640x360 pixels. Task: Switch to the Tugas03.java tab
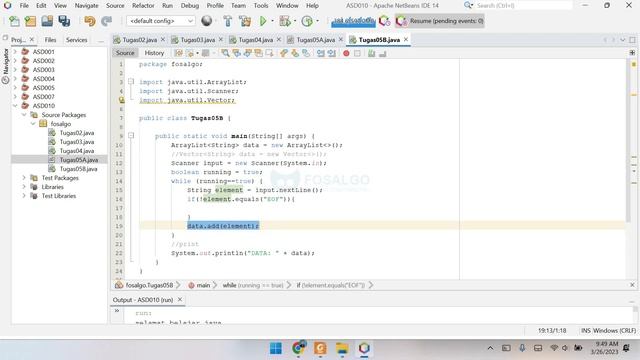(x=198, y=40)
